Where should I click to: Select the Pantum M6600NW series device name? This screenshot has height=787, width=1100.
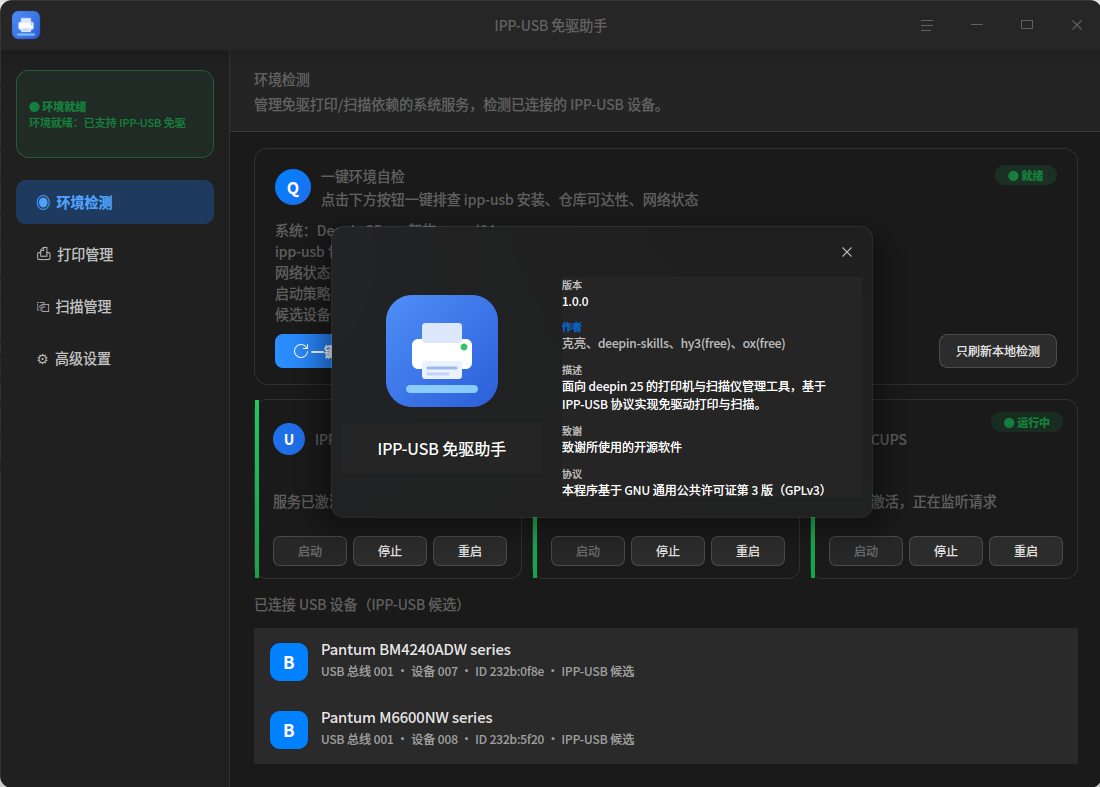pyautogui.click(x=407, y=718)
